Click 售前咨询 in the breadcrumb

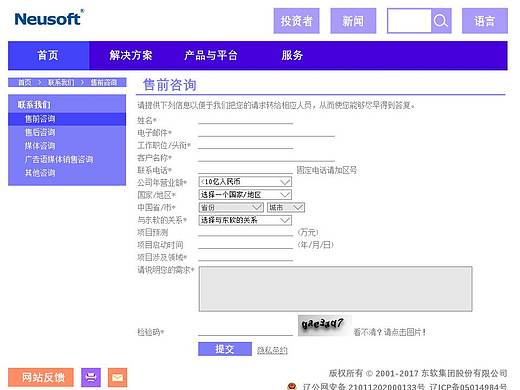tap(103, 82)
